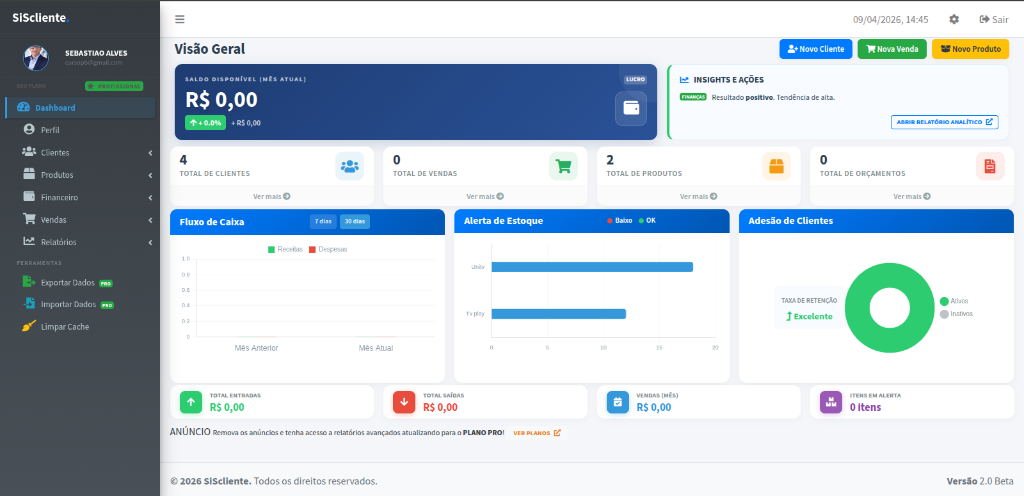1024x496 pixels.
Task: Toggle Receitas legend in cash flow chart
Action: pos(285,249)
